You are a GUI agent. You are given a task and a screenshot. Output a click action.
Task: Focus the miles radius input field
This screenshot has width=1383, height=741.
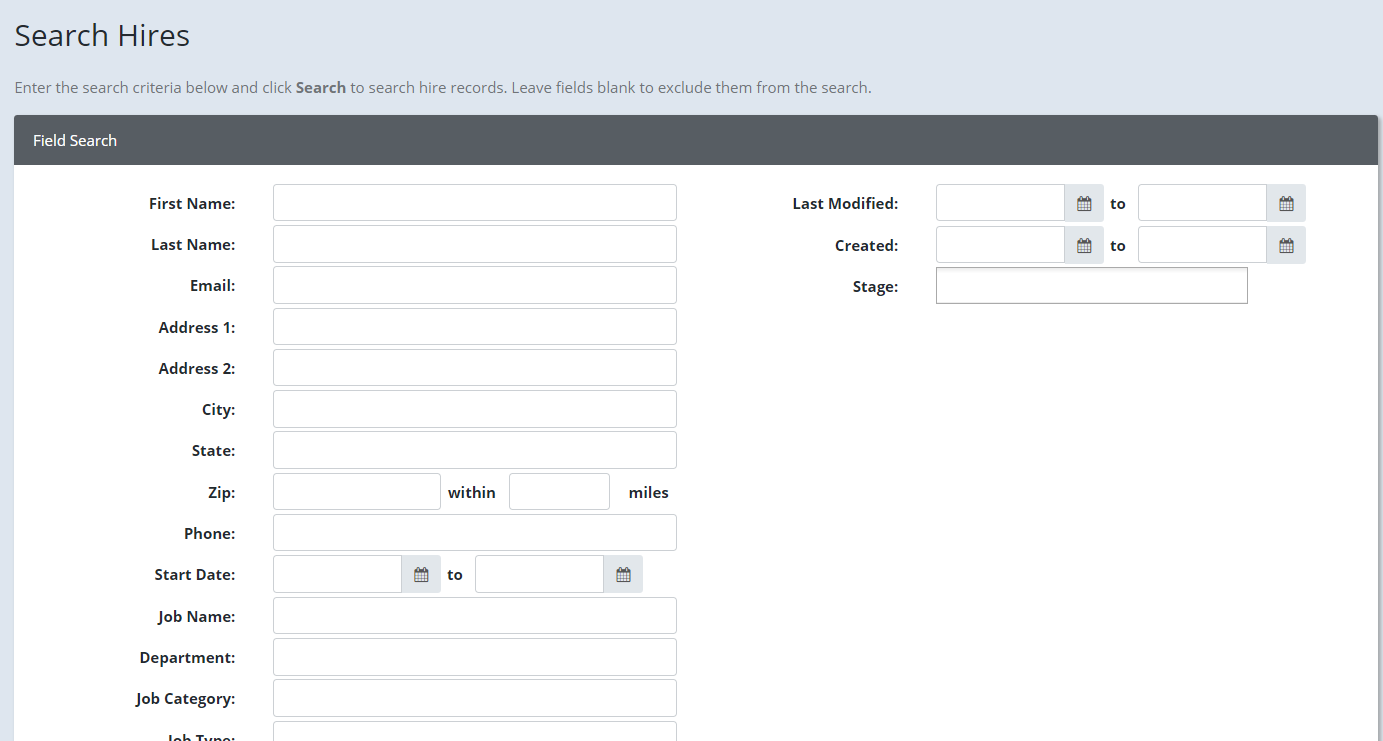[559, 491]
